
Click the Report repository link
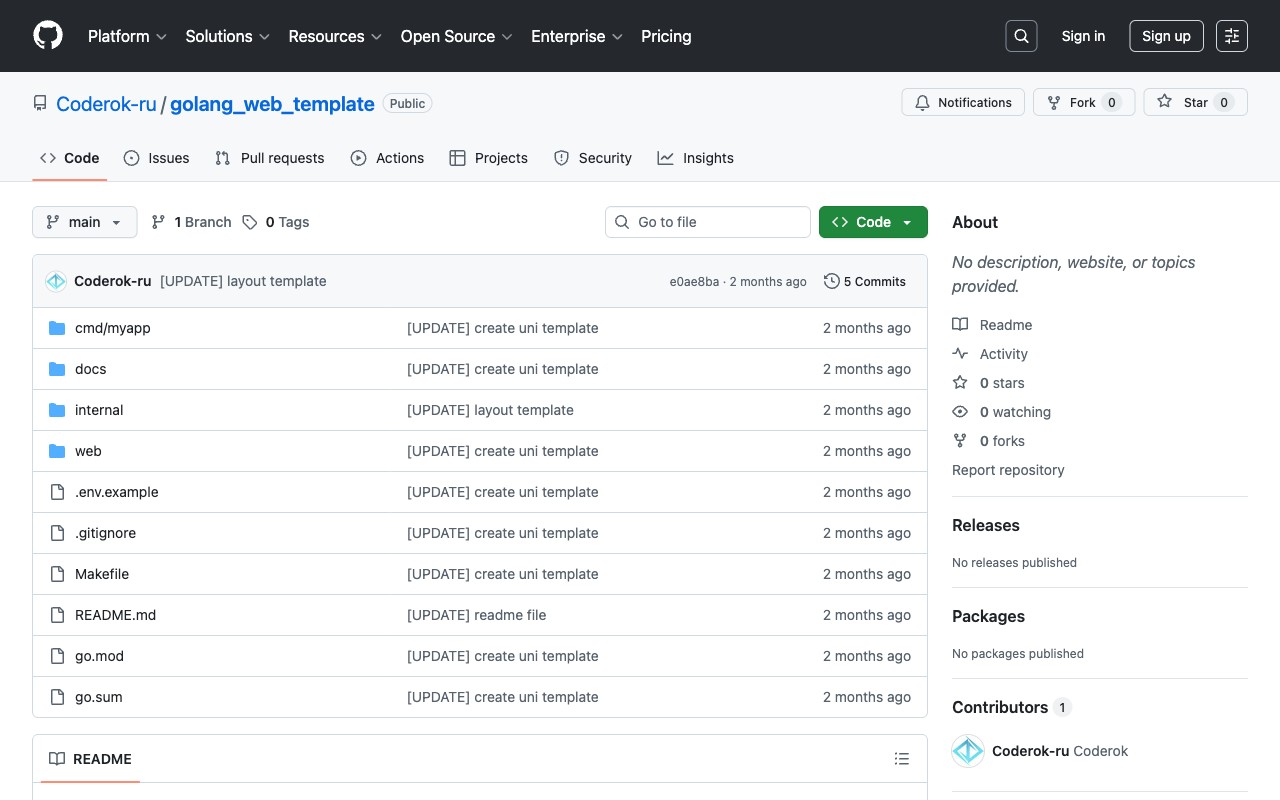pos(1008,470)
